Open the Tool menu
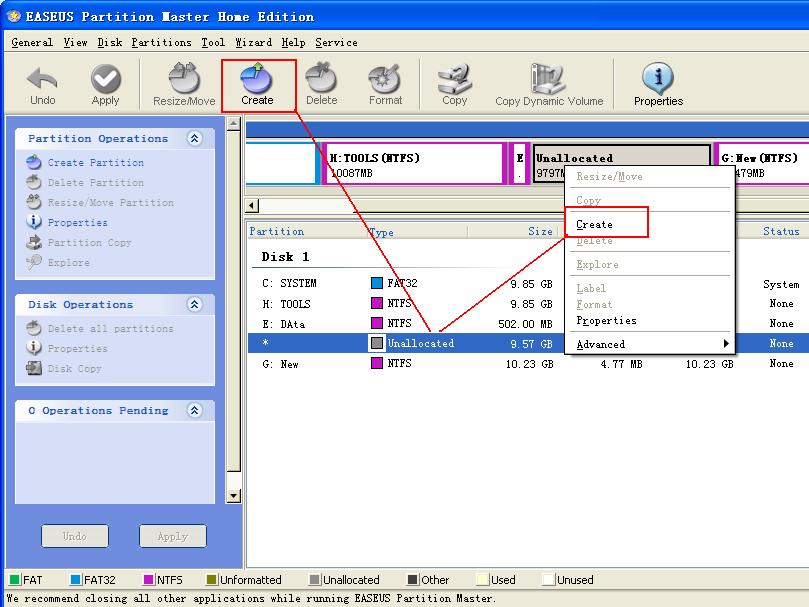809x607 pixels. coord(213,42)
